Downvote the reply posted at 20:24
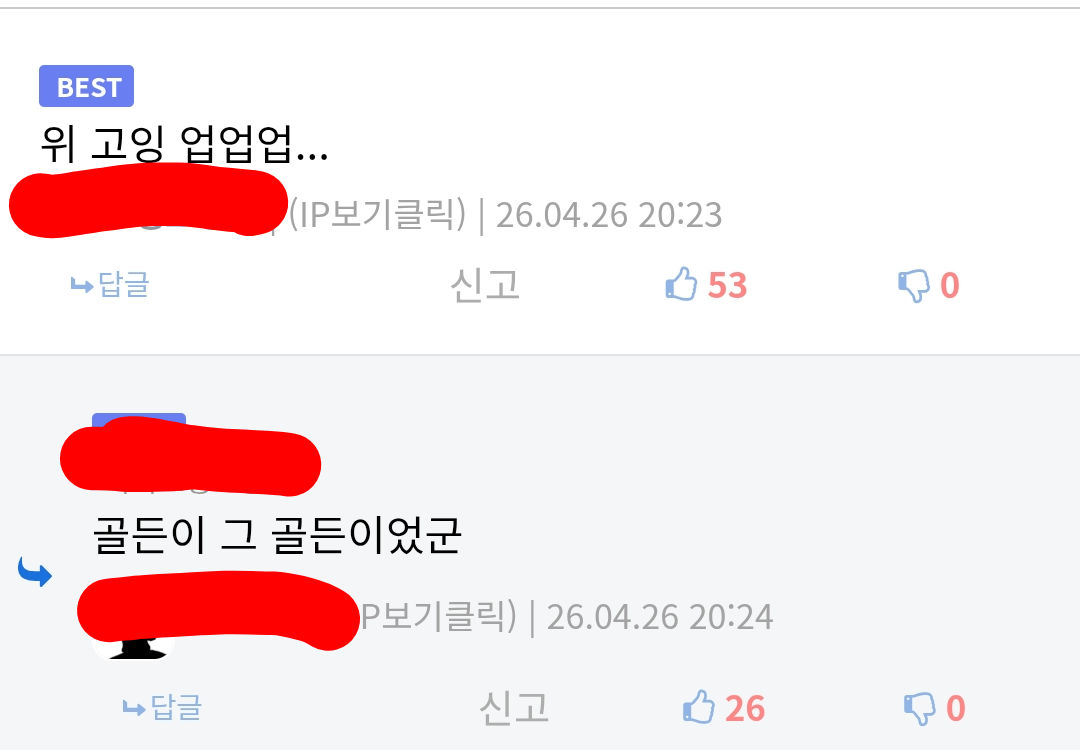The width and height of the screenshot is (1080, 750). [920, 708]
